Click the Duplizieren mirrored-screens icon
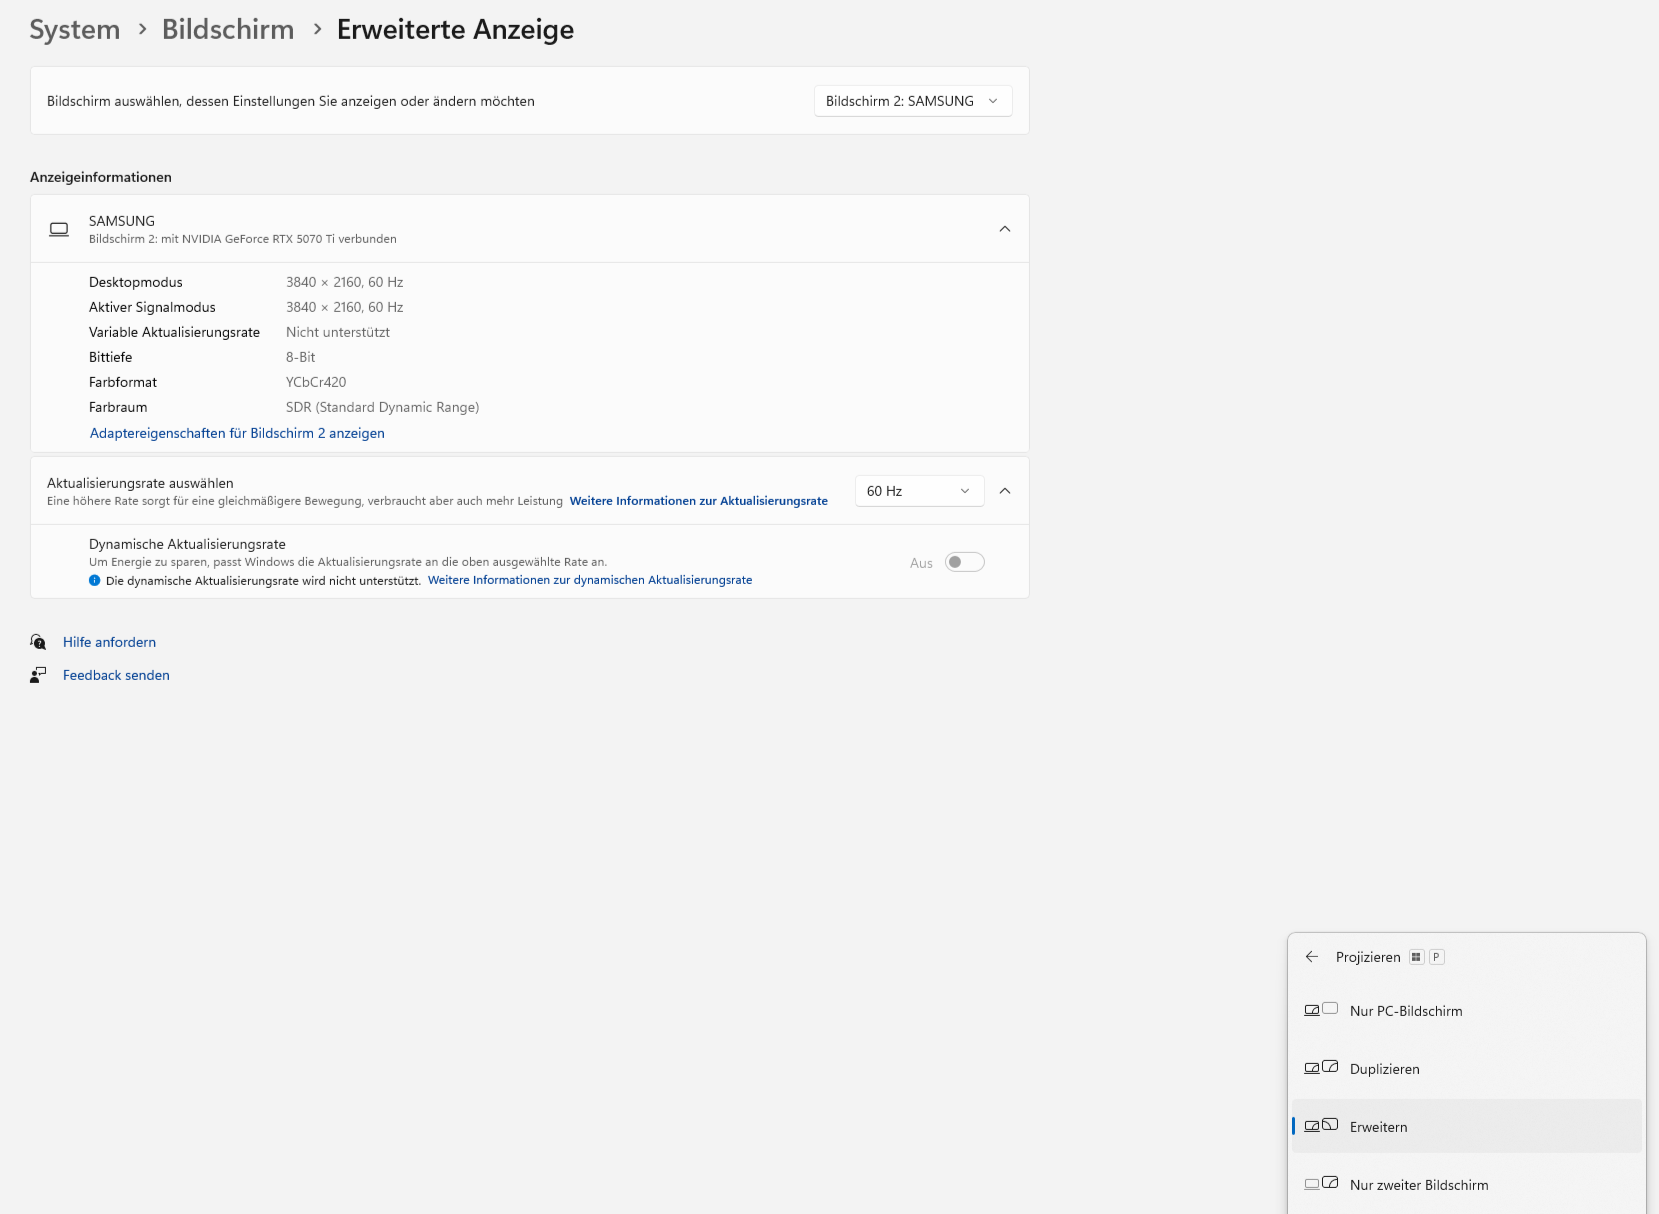Viewport: 1659px width, 1214px height. tap(1321, 1067)
